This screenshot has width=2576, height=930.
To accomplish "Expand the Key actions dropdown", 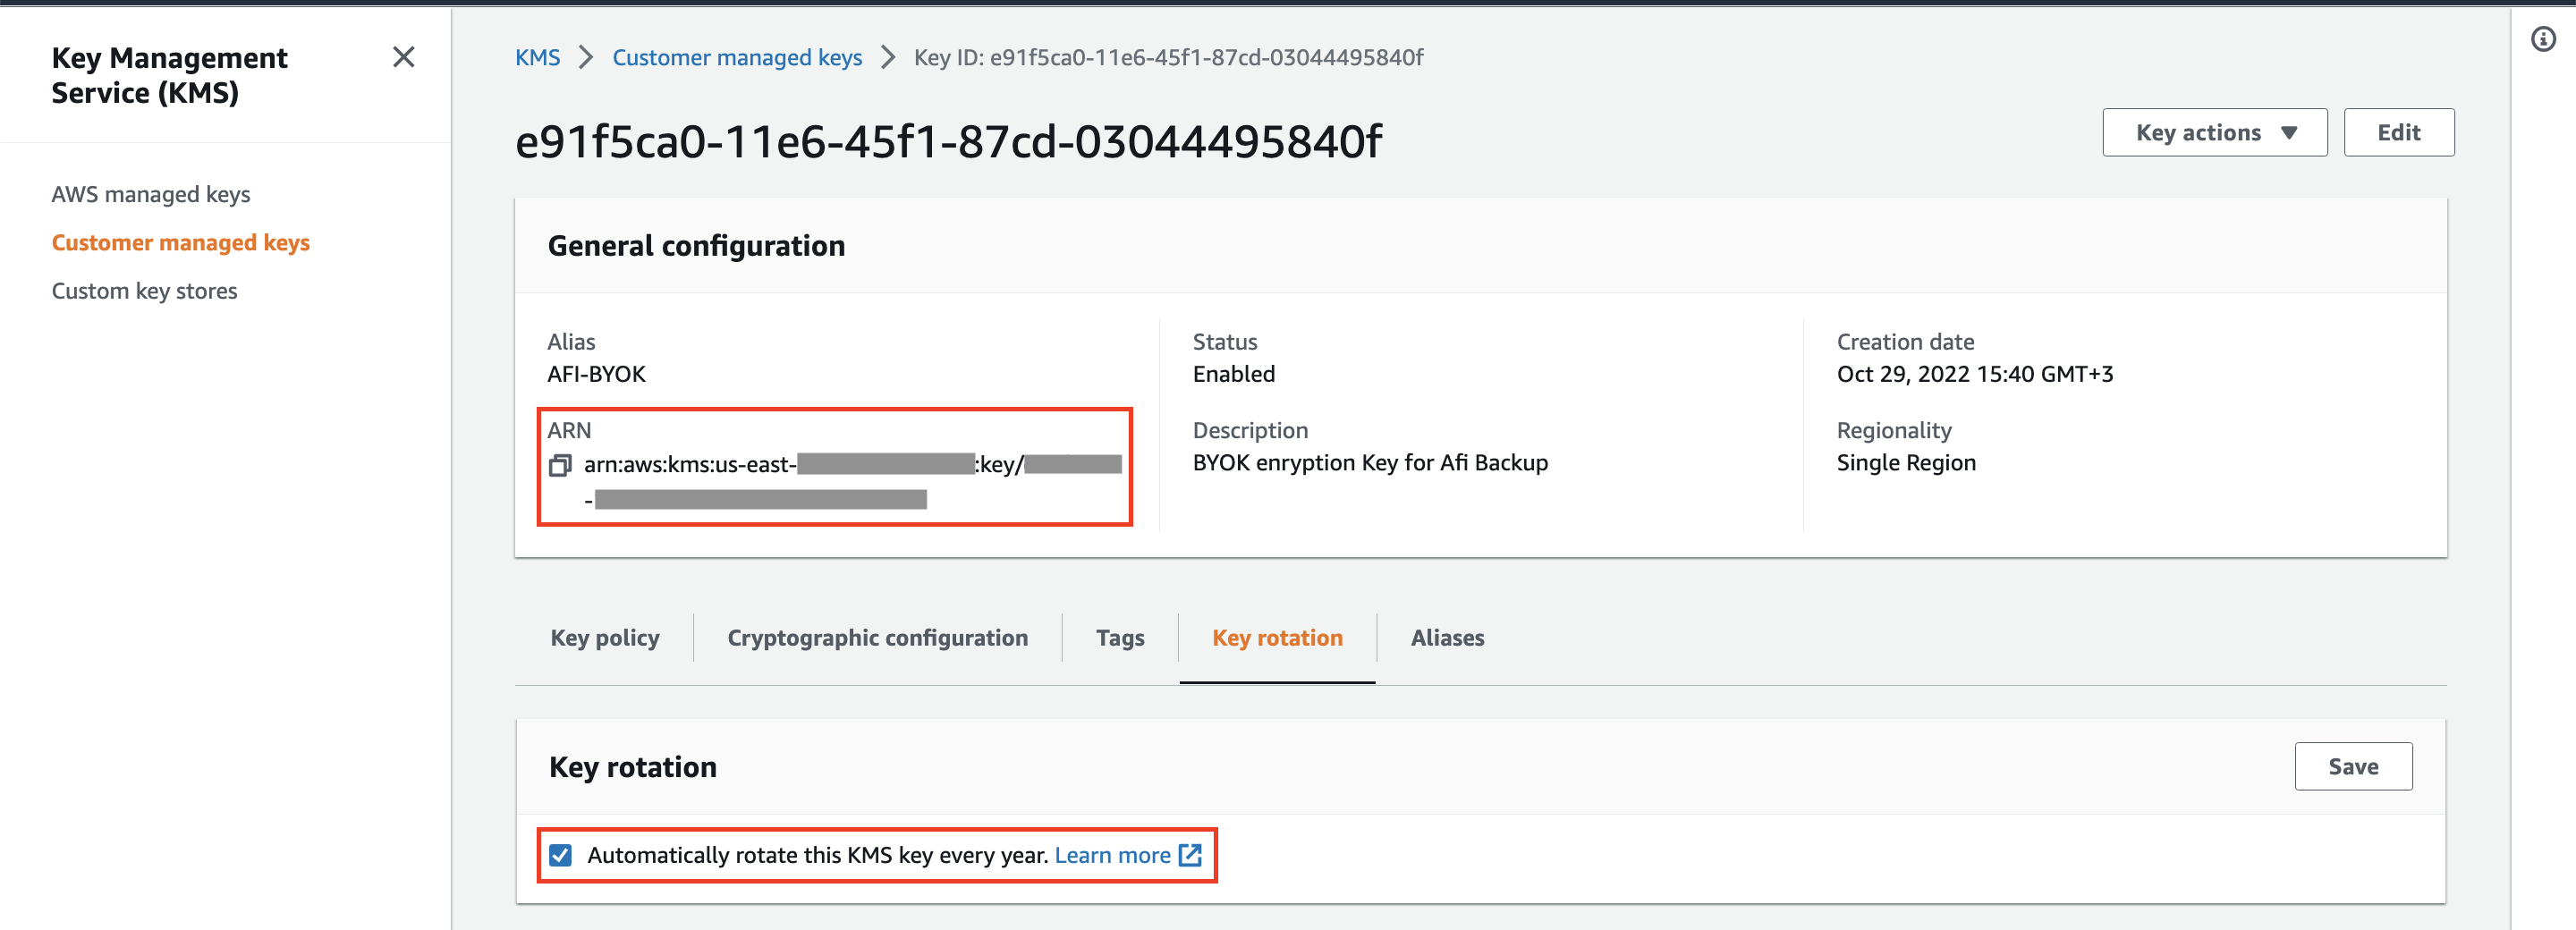I will point(2214,132).
